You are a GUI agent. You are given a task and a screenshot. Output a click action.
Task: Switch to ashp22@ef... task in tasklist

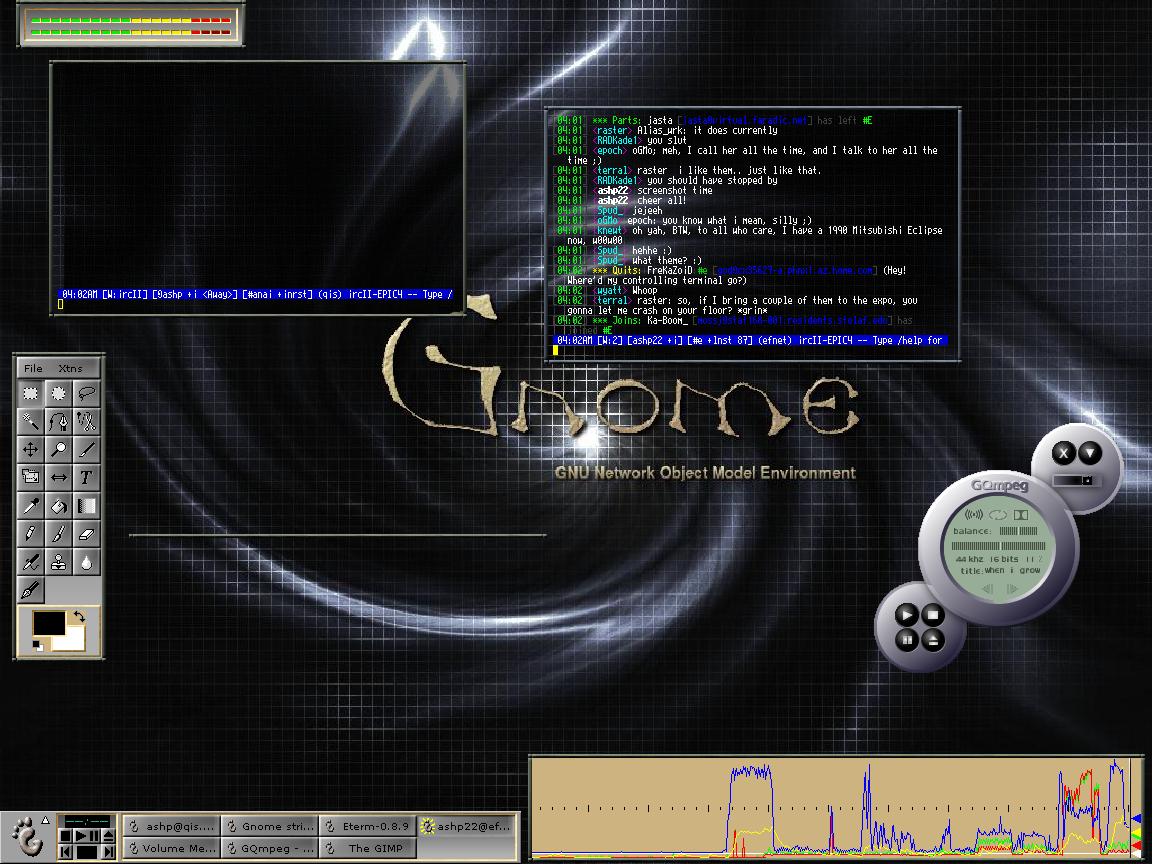(x=466, y=826)
